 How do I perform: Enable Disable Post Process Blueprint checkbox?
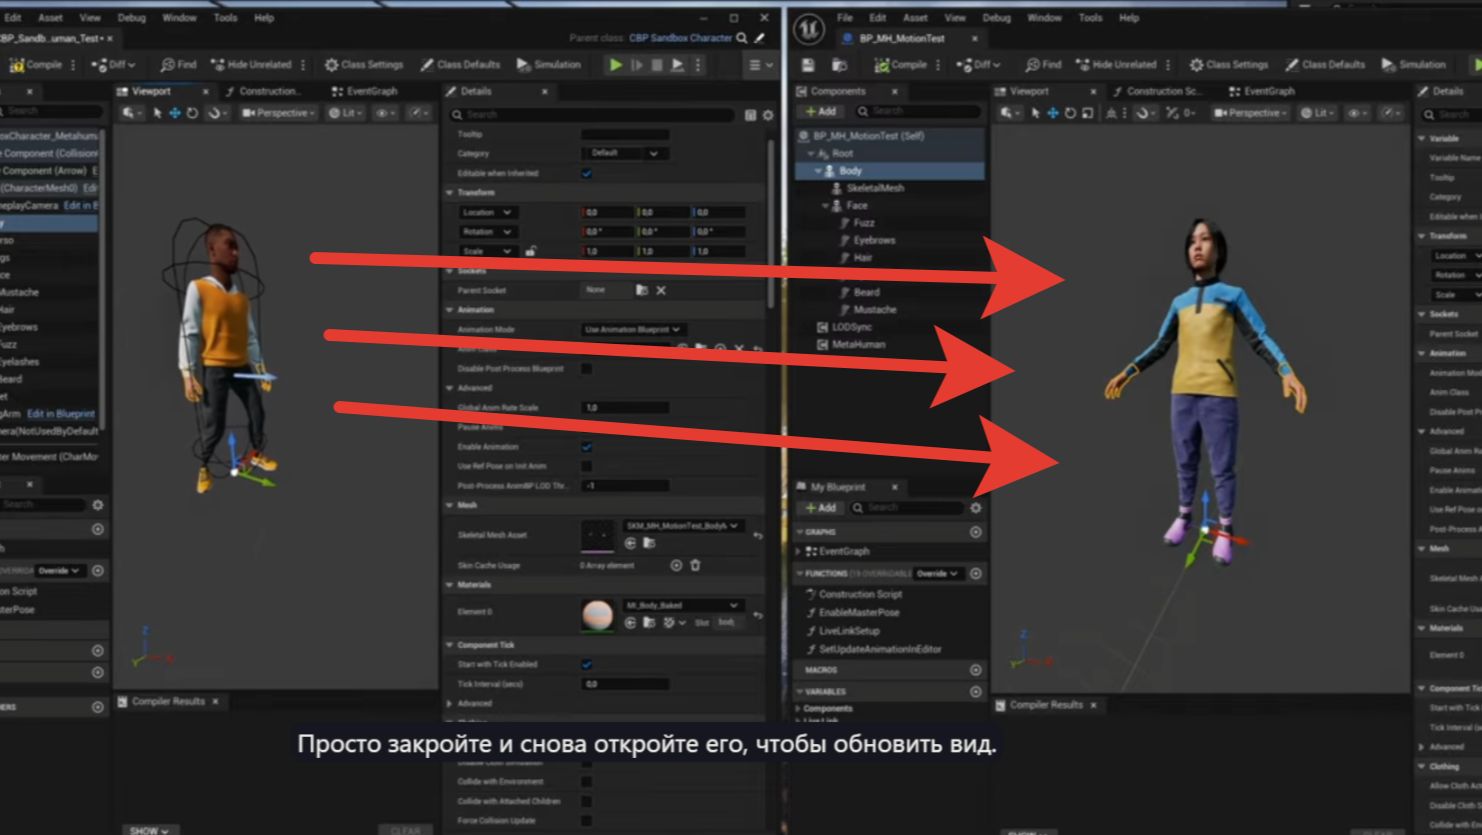(x=587, y=369)
